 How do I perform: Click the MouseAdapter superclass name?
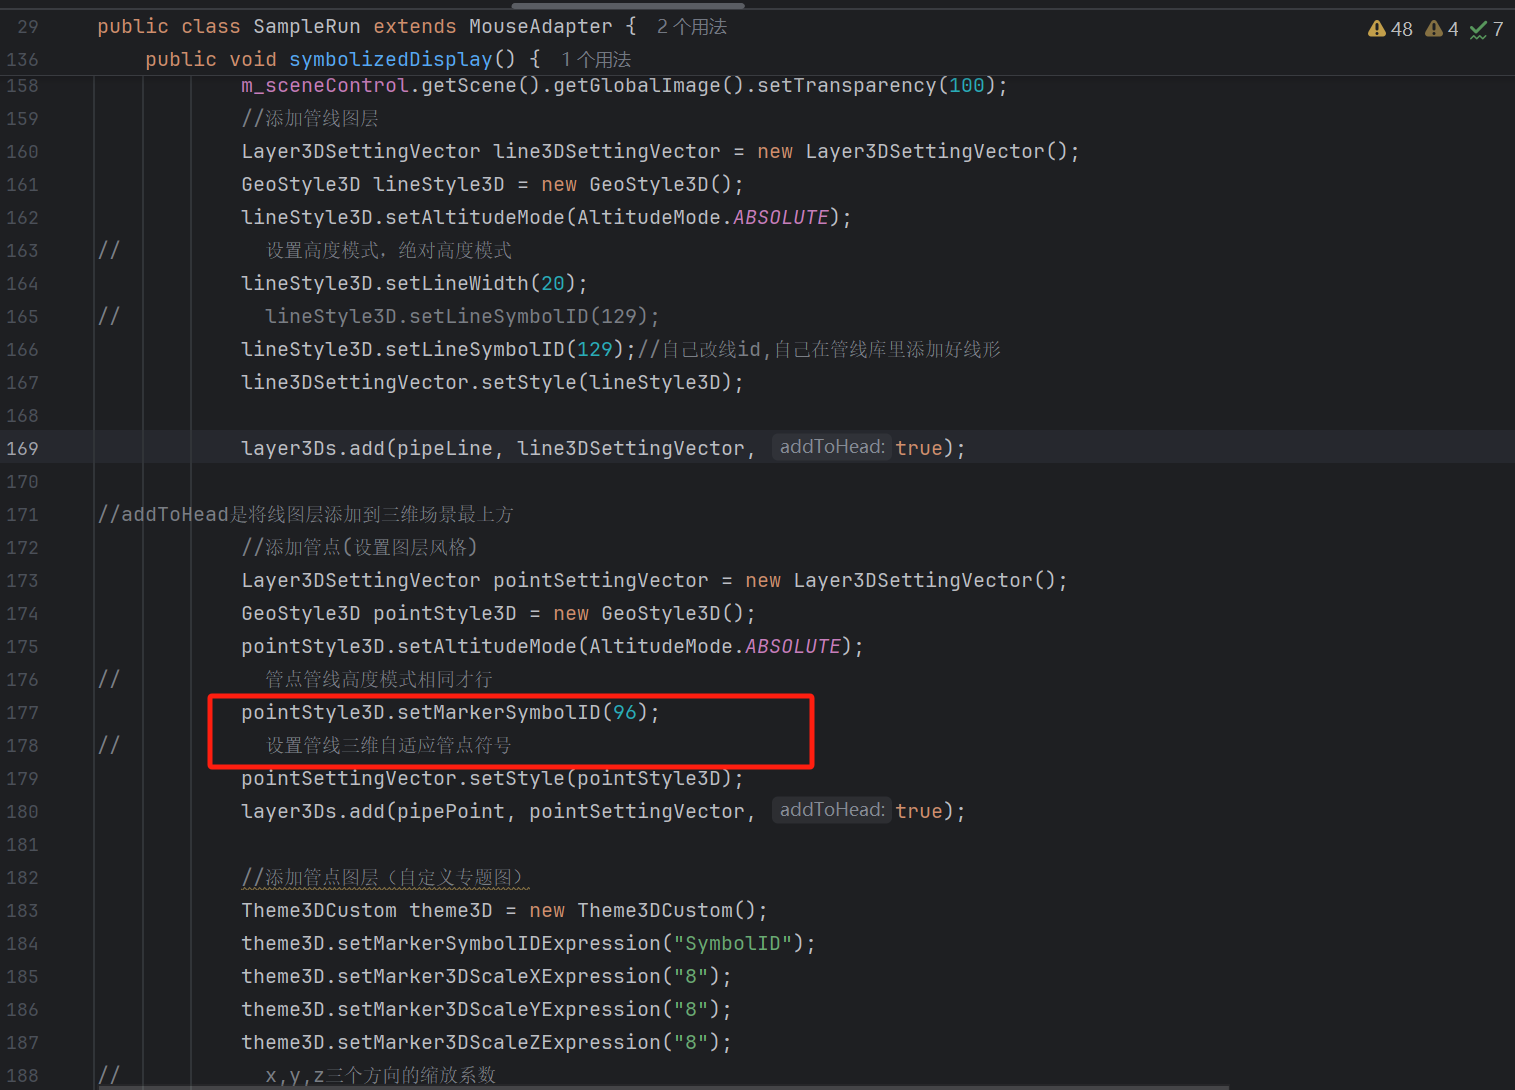[x=540, y=27]
